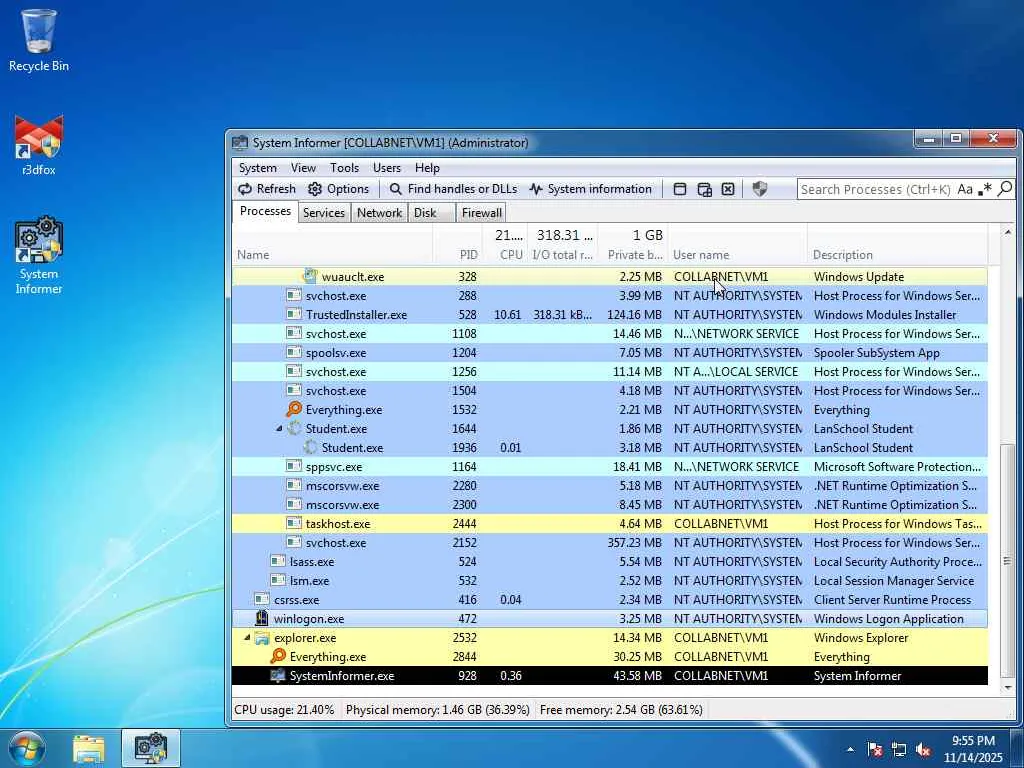Open the View menu
Screen dimensions: 1024x768
(303, 168)
